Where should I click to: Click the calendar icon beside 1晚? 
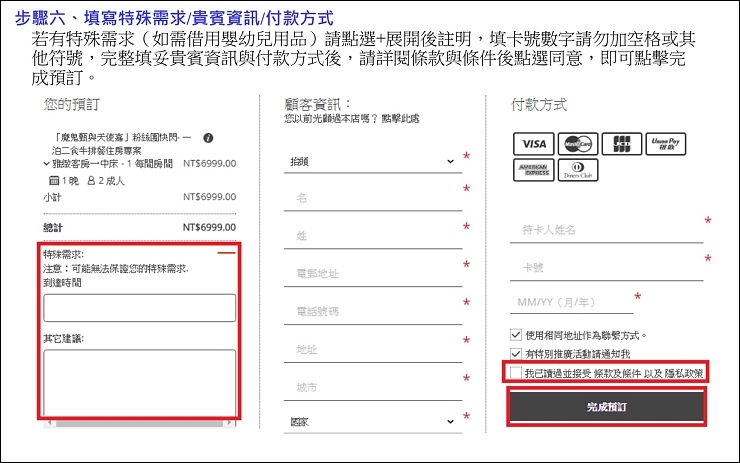coord(54,180)
